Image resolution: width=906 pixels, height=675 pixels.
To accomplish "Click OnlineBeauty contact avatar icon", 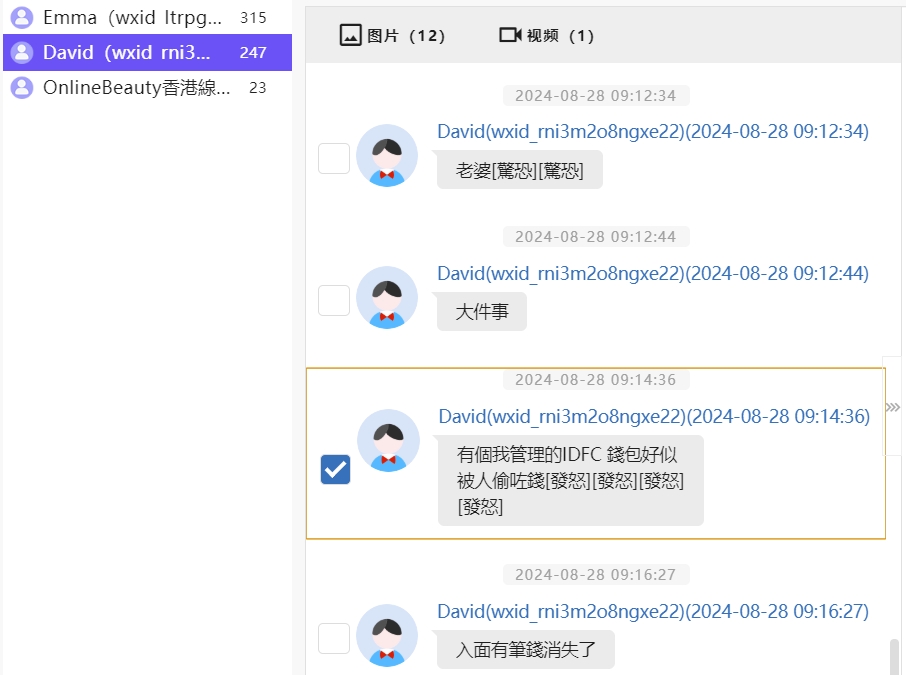I will click(x=22, y=88).
